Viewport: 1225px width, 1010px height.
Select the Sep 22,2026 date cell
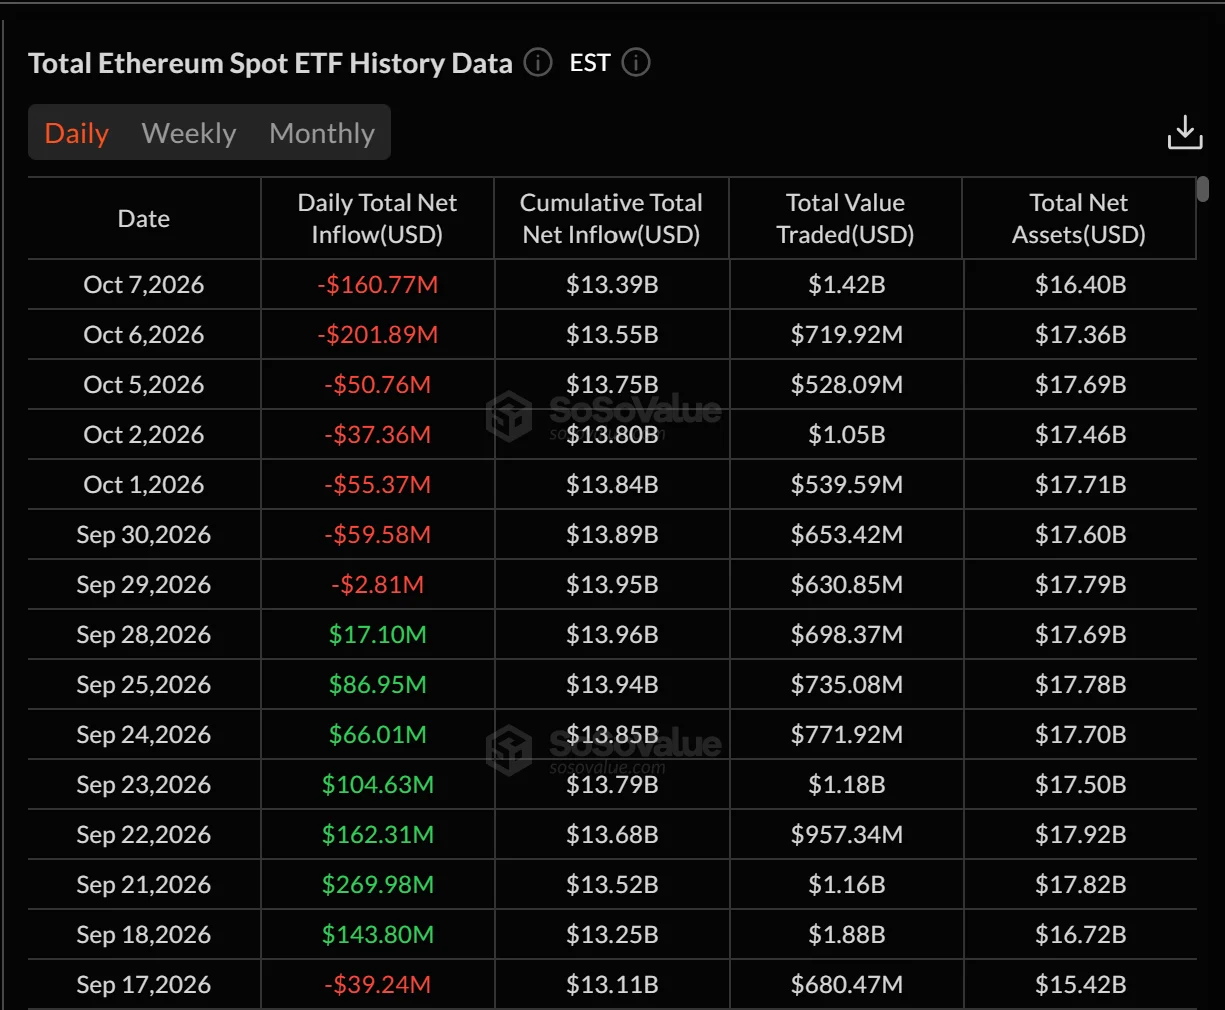[144, 835]
